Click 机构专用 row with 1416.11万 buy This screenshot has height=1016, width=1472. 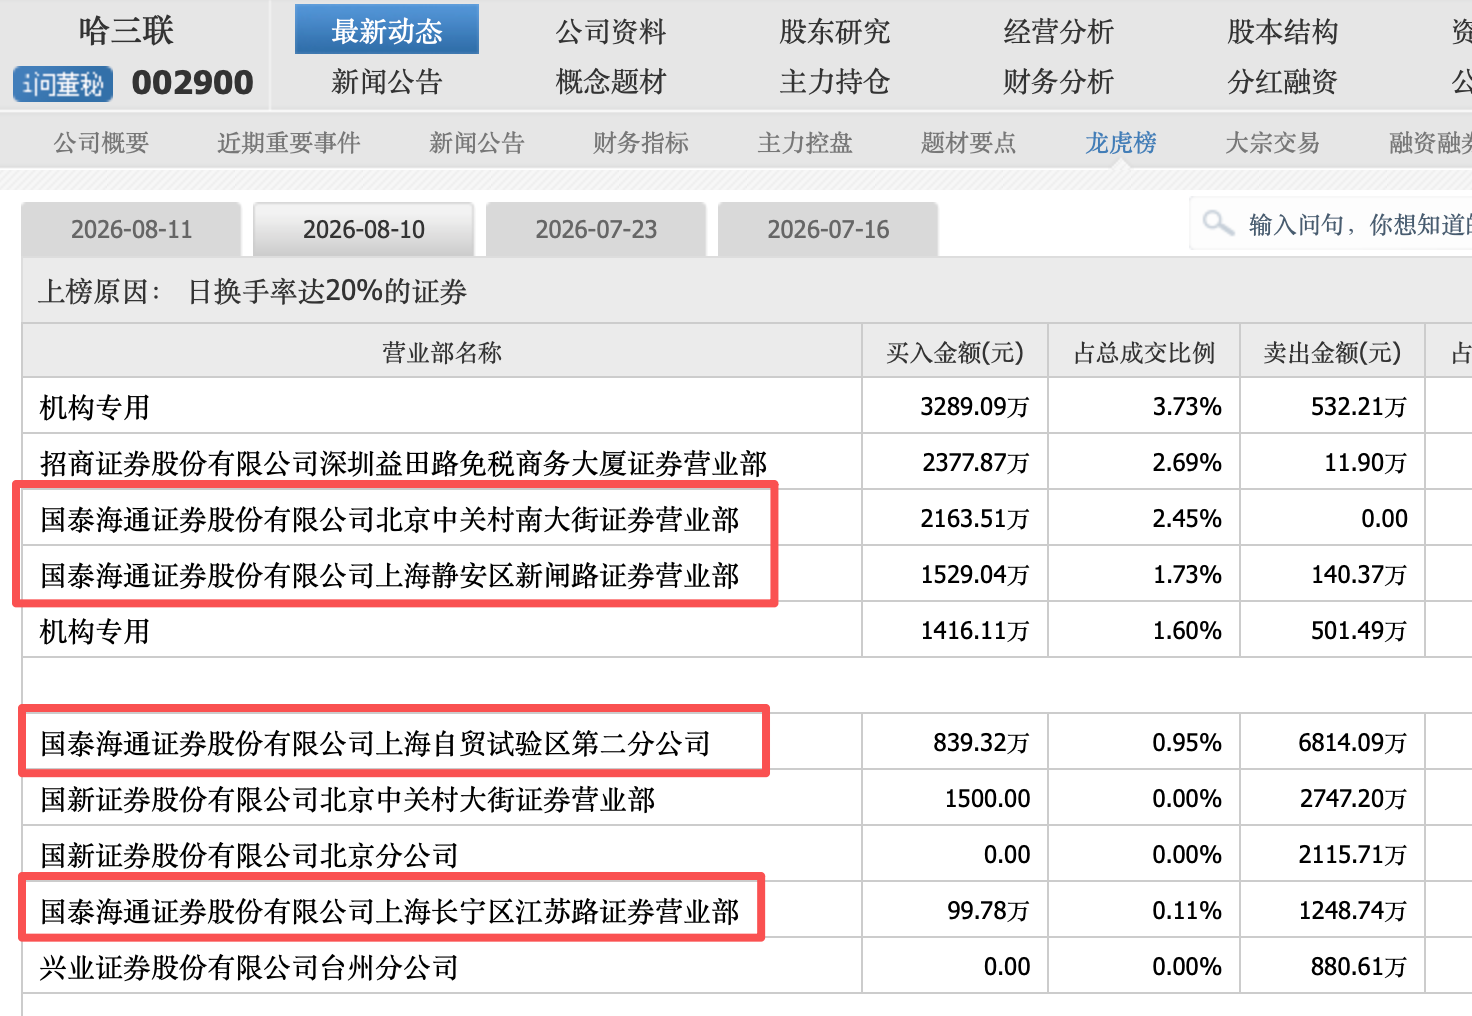(x=95, y=631)
